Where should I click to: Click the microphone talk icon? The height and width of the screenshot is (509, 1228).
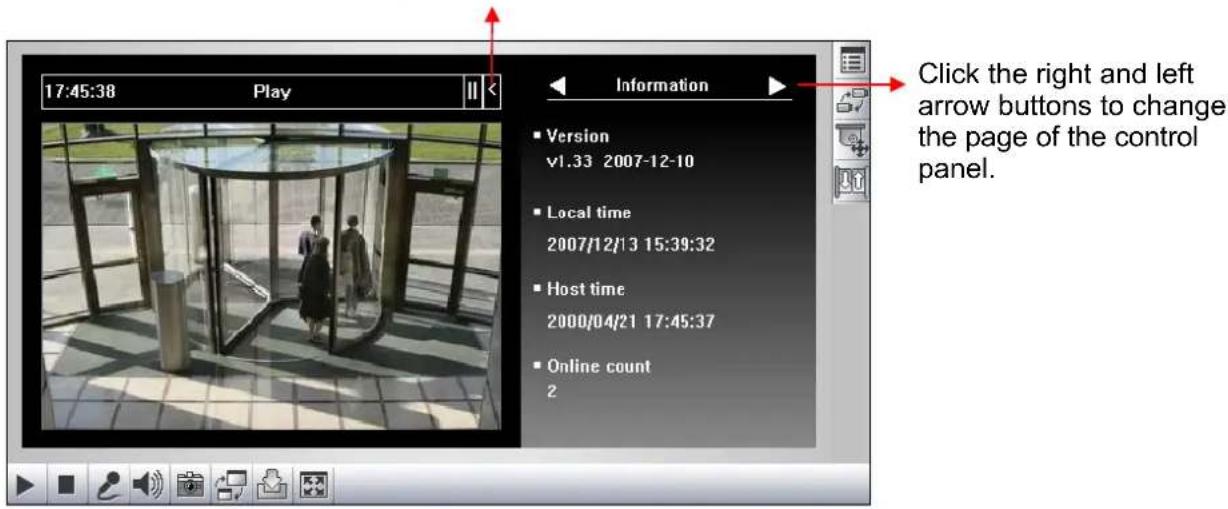(106, 485)
